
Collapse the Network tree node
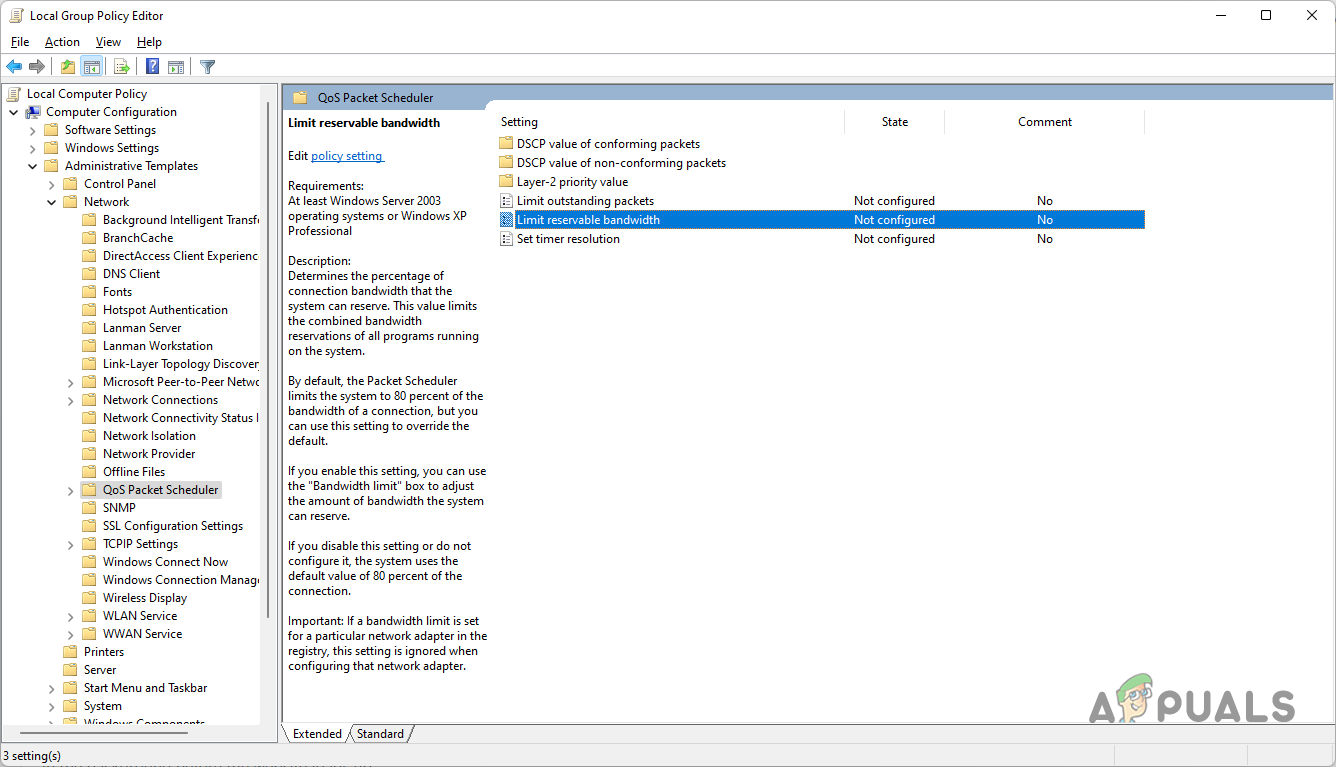point(52,202)
